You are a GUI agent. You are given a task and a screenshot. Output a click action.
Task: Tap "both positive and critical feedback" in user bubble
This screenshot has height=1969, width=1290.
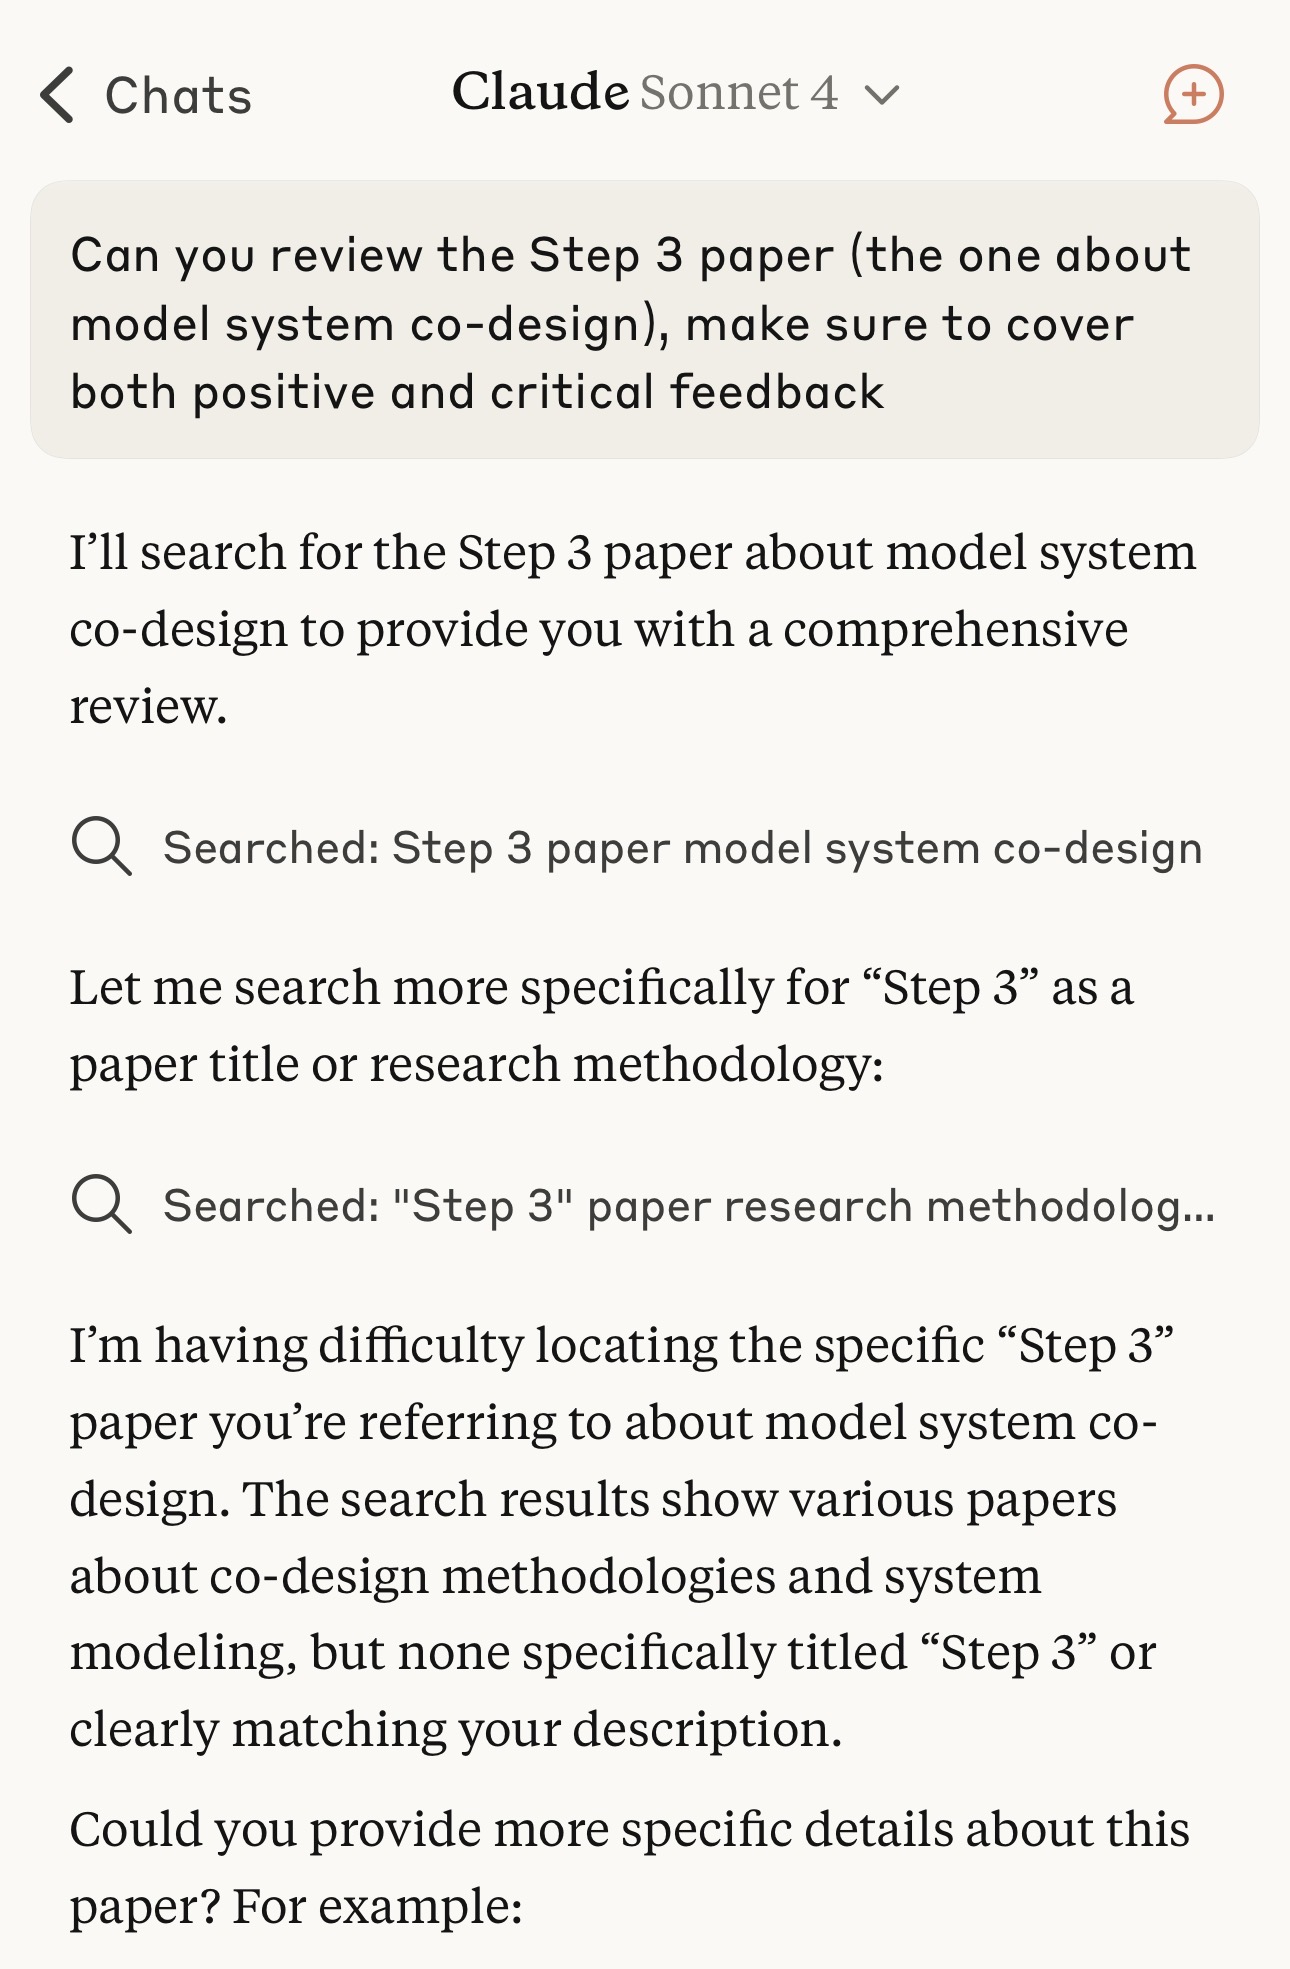pyautogui.click(x=477, y=392)
